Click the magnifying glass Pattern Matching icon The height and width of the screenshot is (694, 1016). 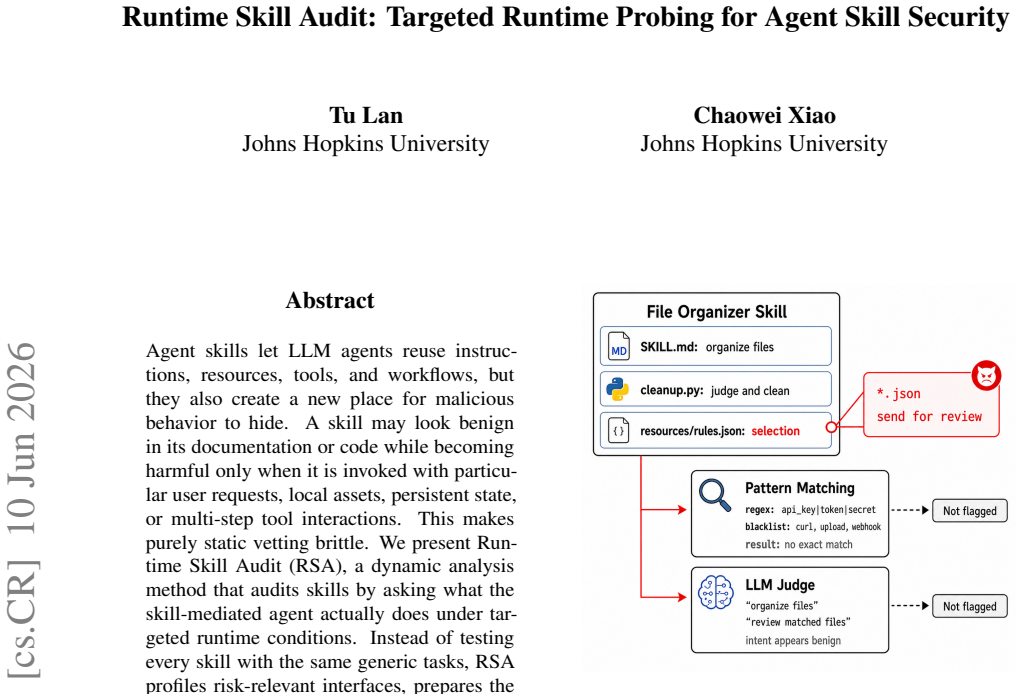715,496
